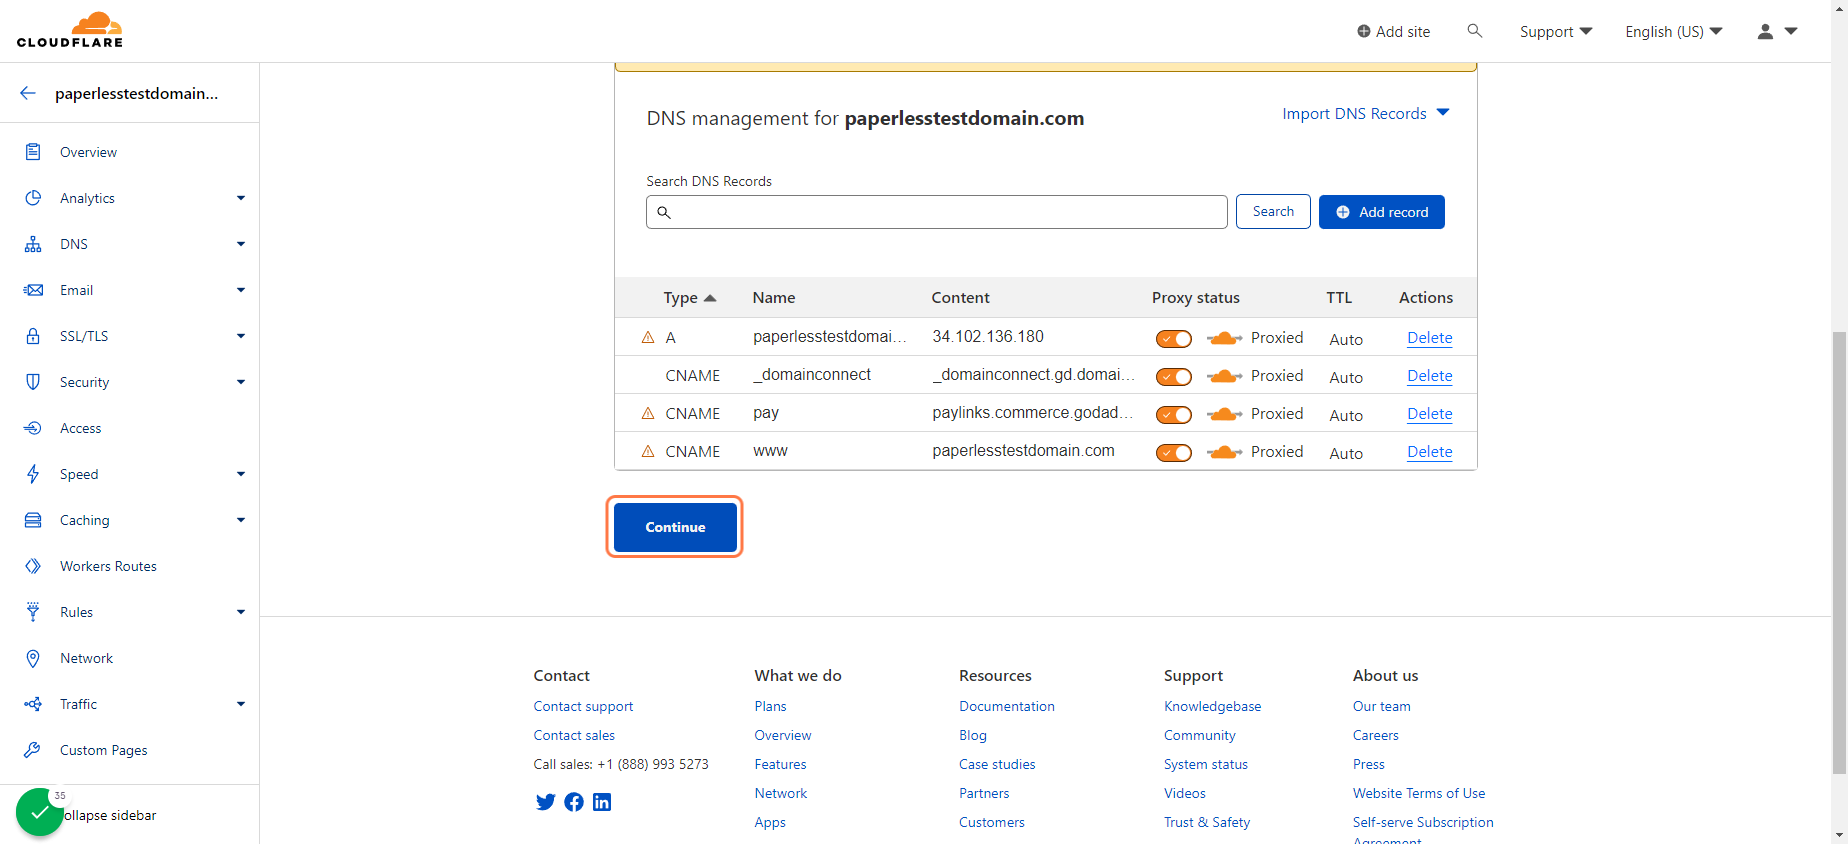The width and height of the screenshot is (1848, 844).
Task: Expand the Analytics sidebar section arrow
Action: [241, 198]
